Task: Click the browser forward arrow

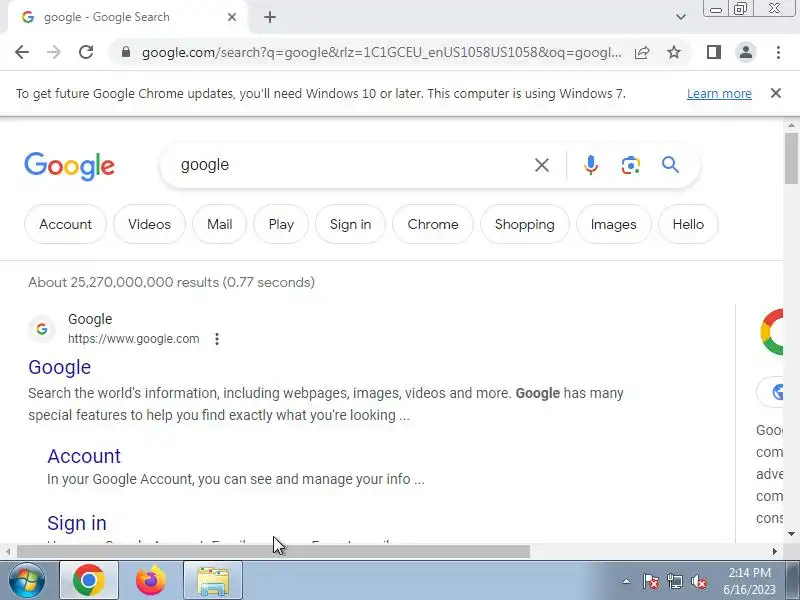Action: tap(54, 52)
